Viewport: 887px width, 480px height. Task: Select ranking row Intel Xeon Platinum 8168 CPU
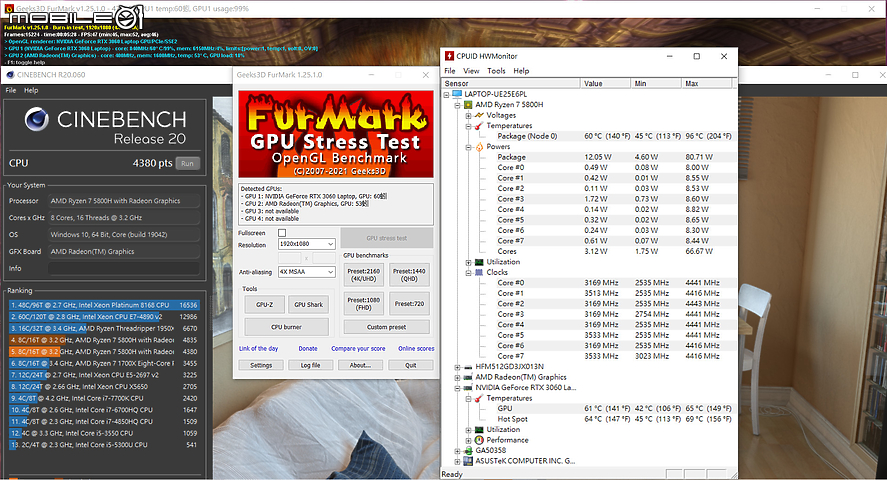coord(103,305)
